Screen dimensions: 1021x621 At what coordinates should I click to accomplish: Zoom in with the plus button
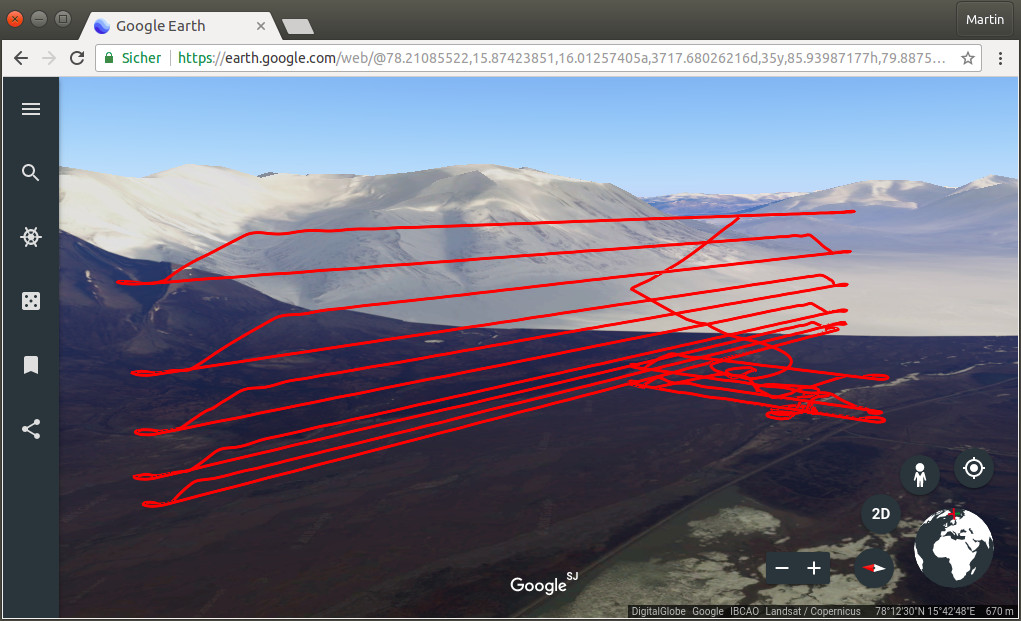814,568
